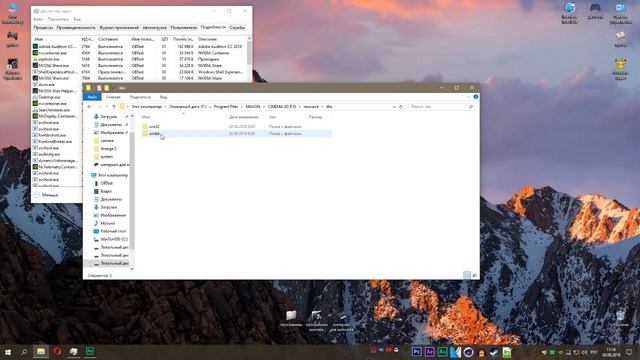Open Recycle Bin on desktop
640x360 pixels.
620,318
